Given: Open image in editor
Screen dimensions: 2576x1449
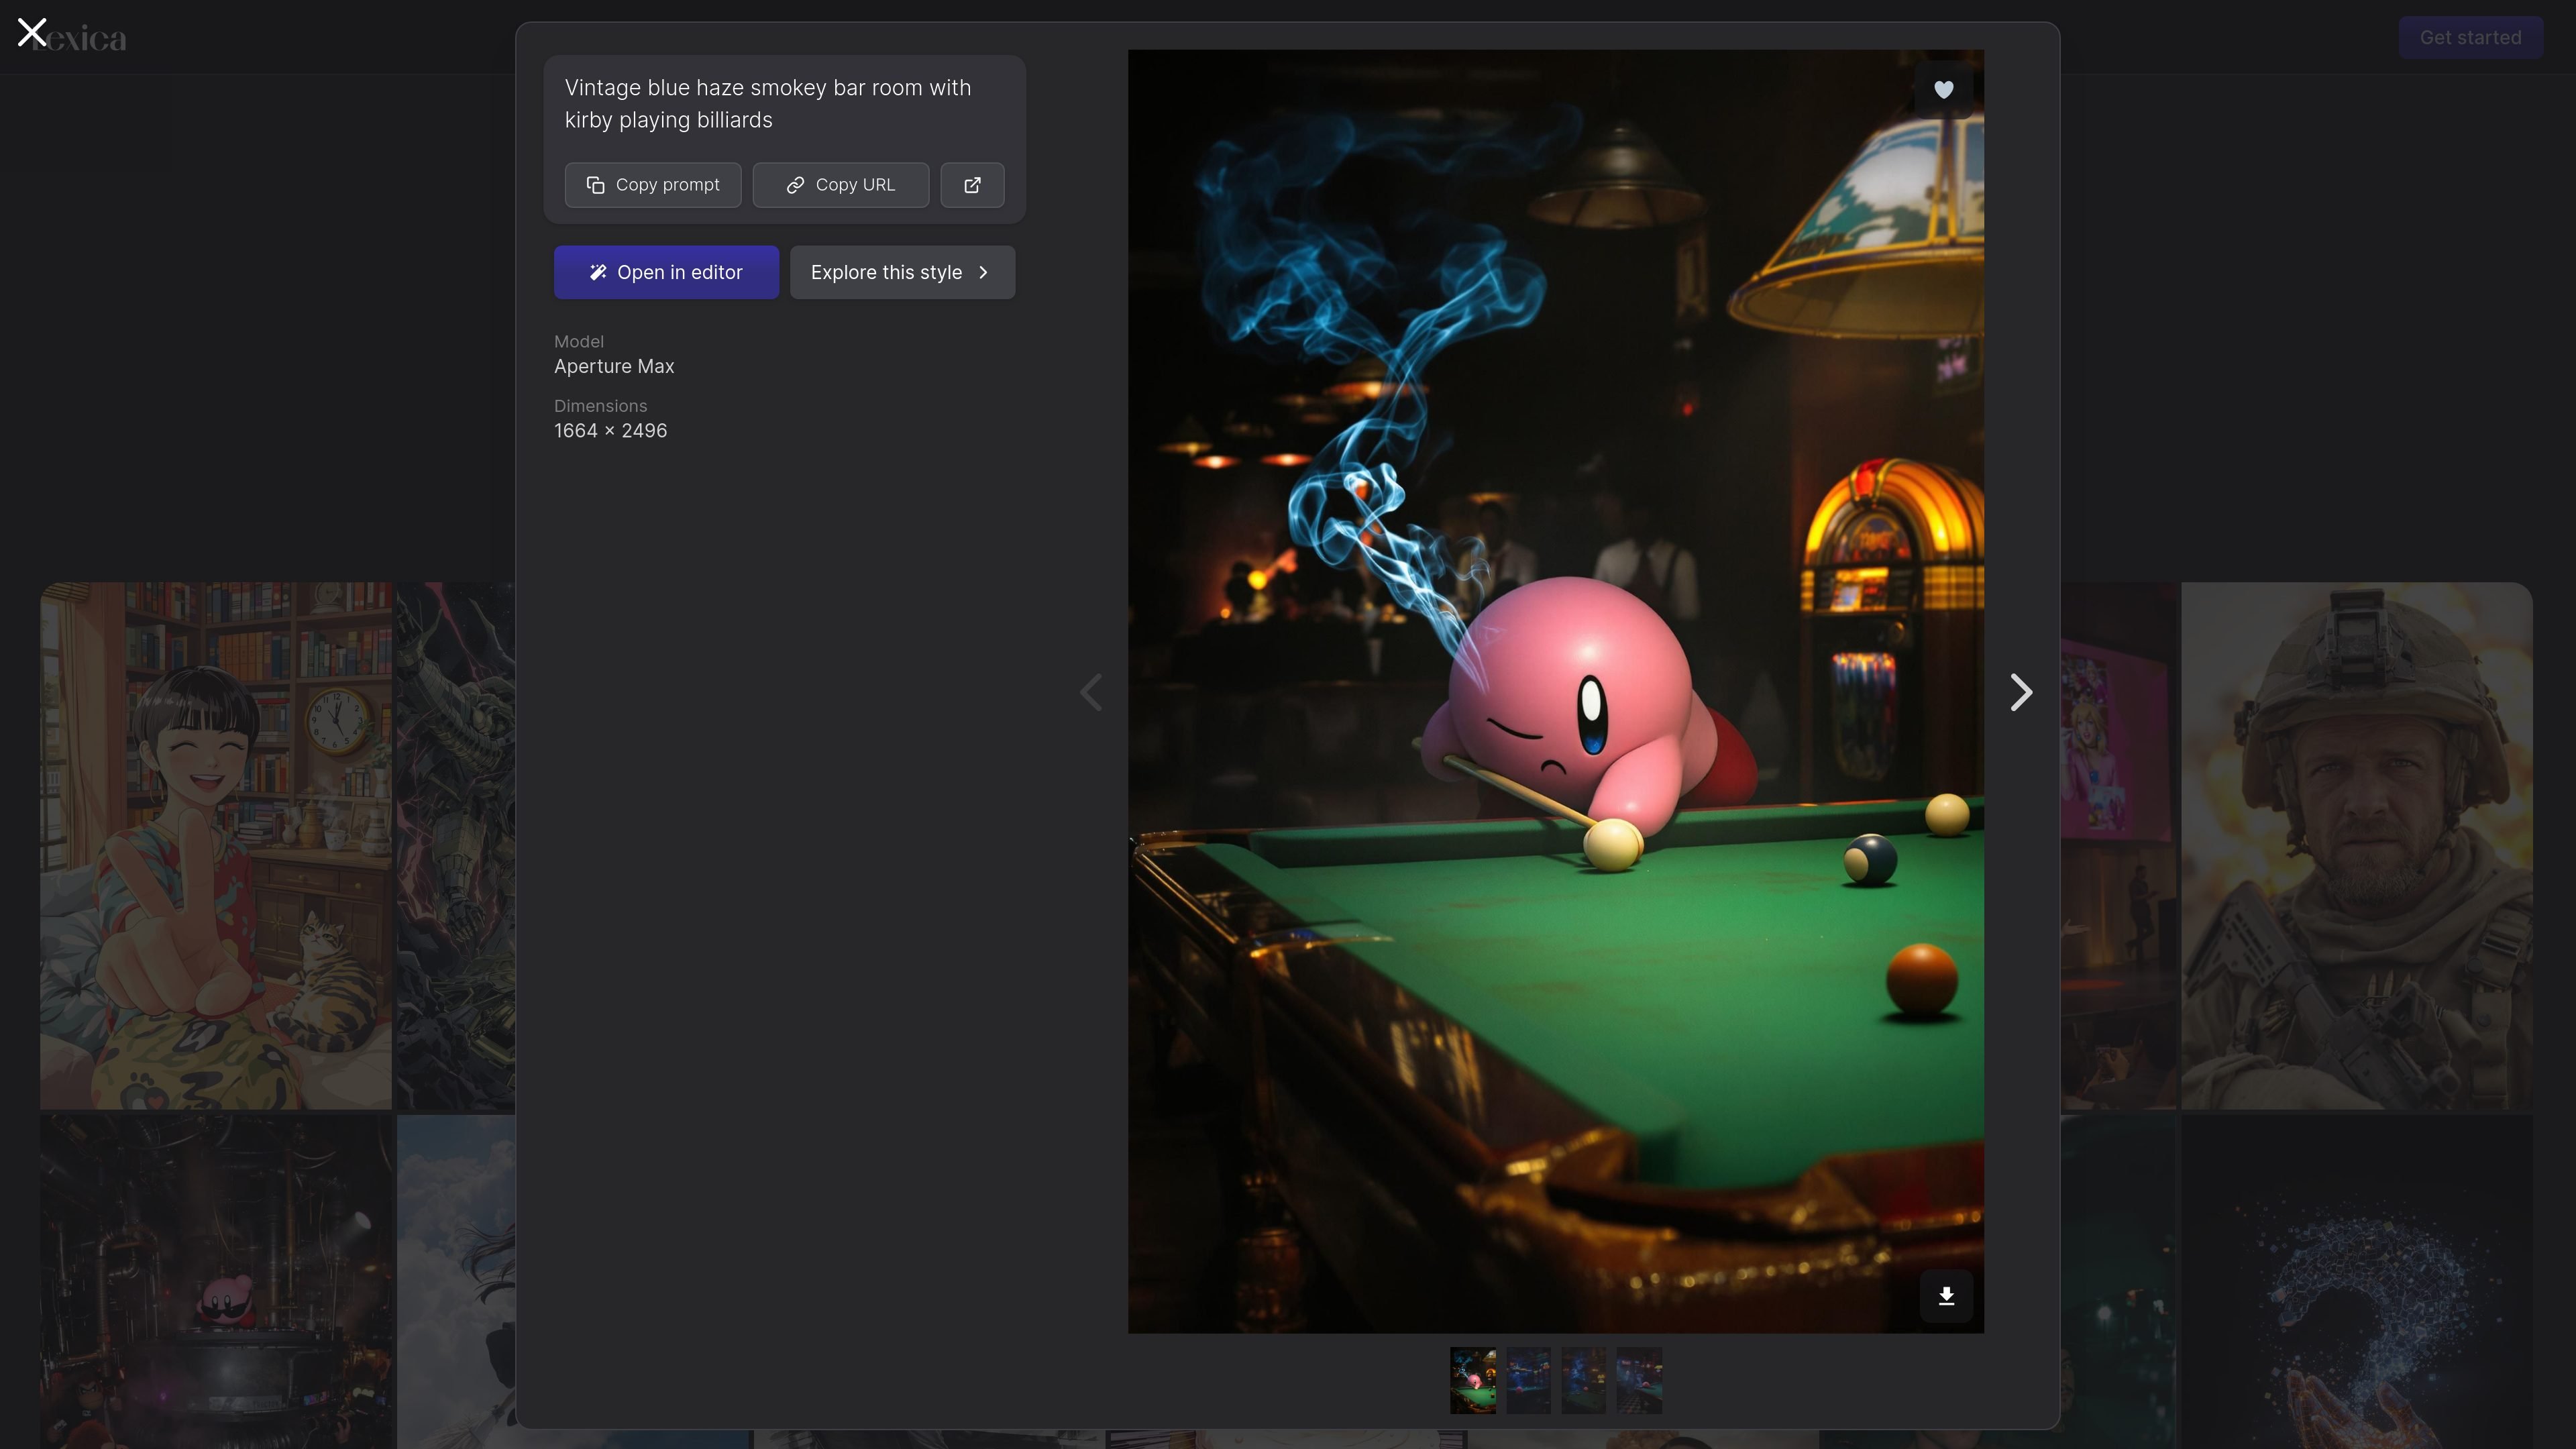Looking at the screenshot, I should pyautogui.click(x=666, y=272).
